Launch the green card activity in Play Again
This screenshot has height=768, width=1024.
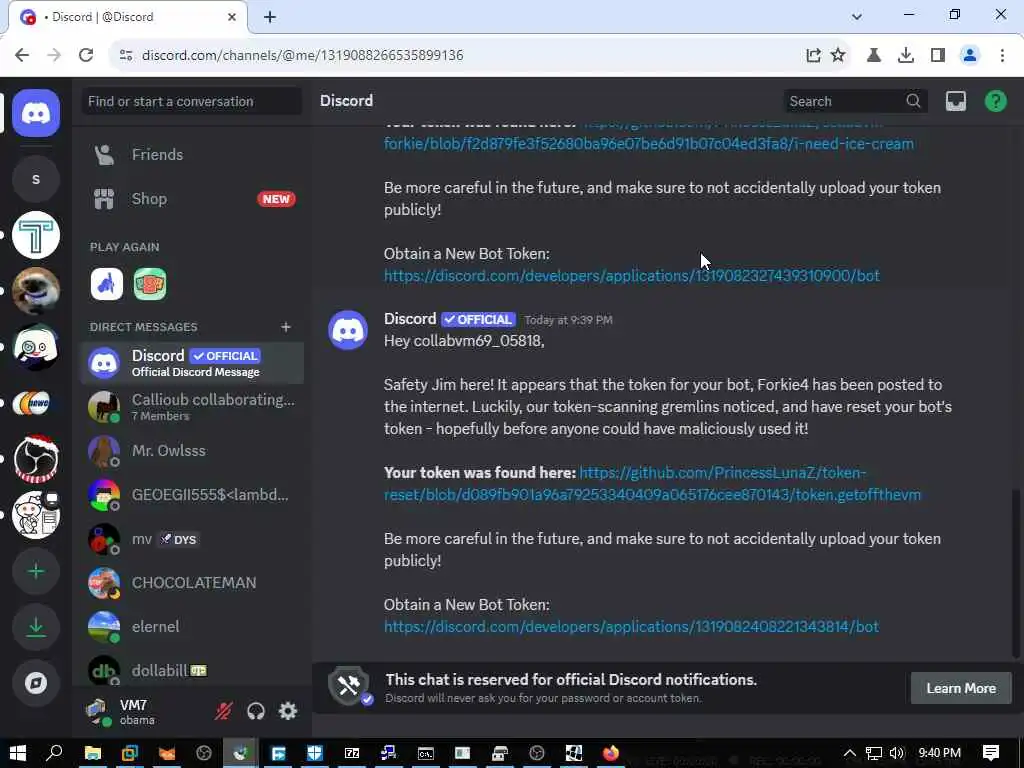click(x=150, y=284)
